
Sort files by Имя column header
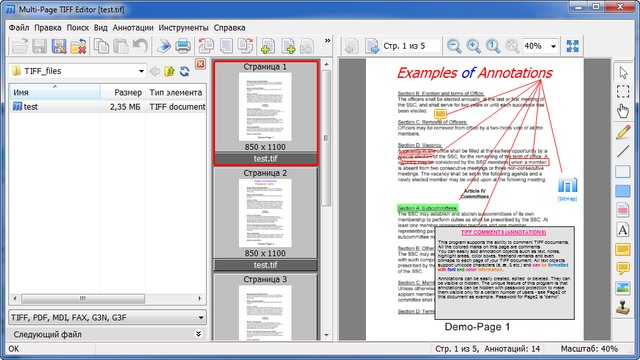tap(55, 92)
